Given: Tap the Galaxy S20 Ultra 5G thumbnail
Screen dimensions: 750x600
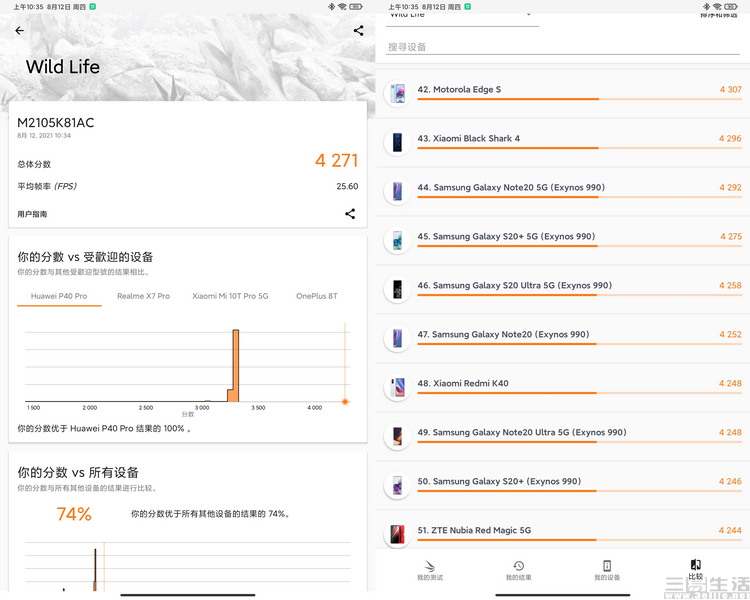Looking at the screenshot, I should click(397, 289).
